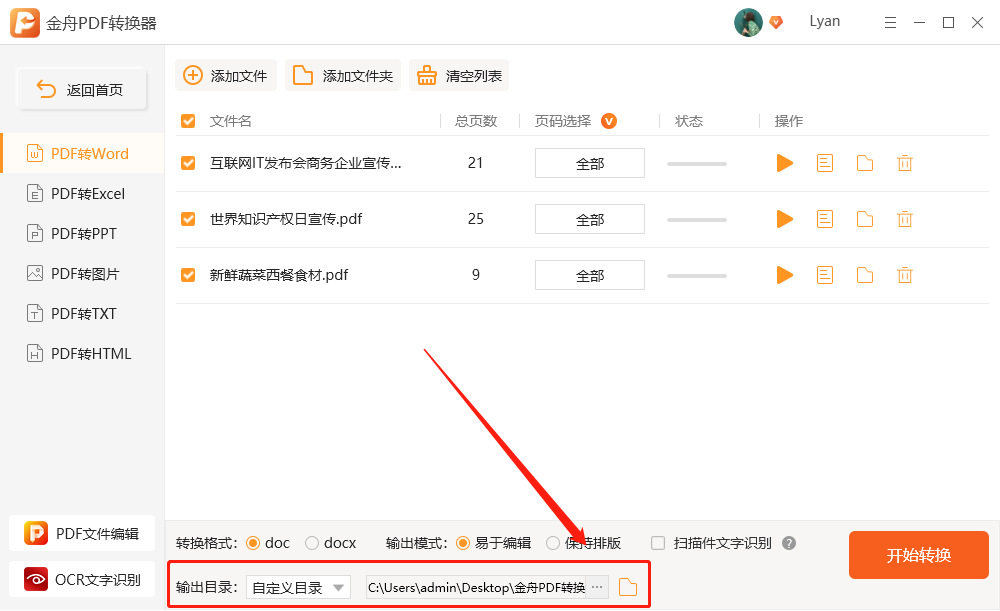Select PDF转Excel in sidebar
1000x611 pixels.
click(x=83, y=193)
